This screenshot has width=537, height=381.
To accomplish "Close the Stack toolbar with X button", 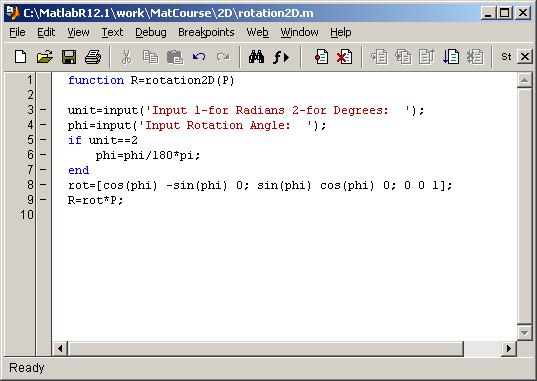I will click(525, 57).
